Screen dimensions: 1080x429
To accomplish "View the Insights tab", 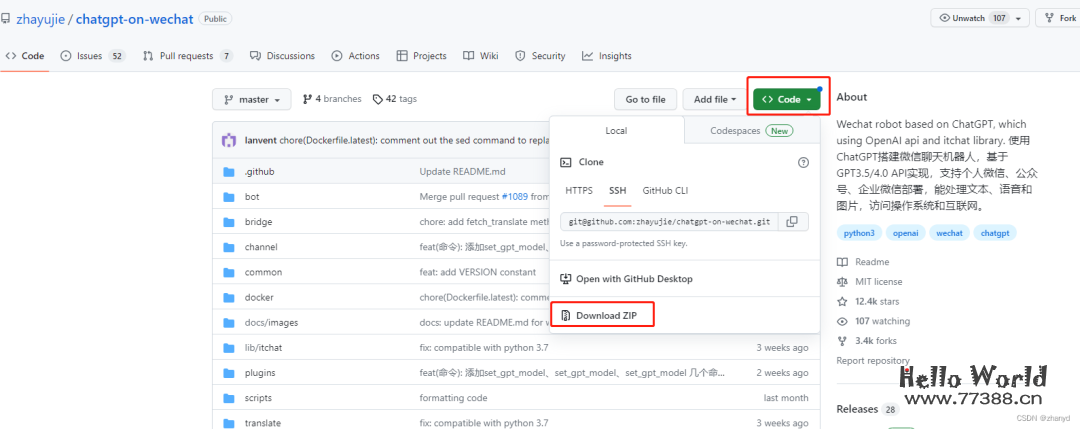I will point(607,56).
